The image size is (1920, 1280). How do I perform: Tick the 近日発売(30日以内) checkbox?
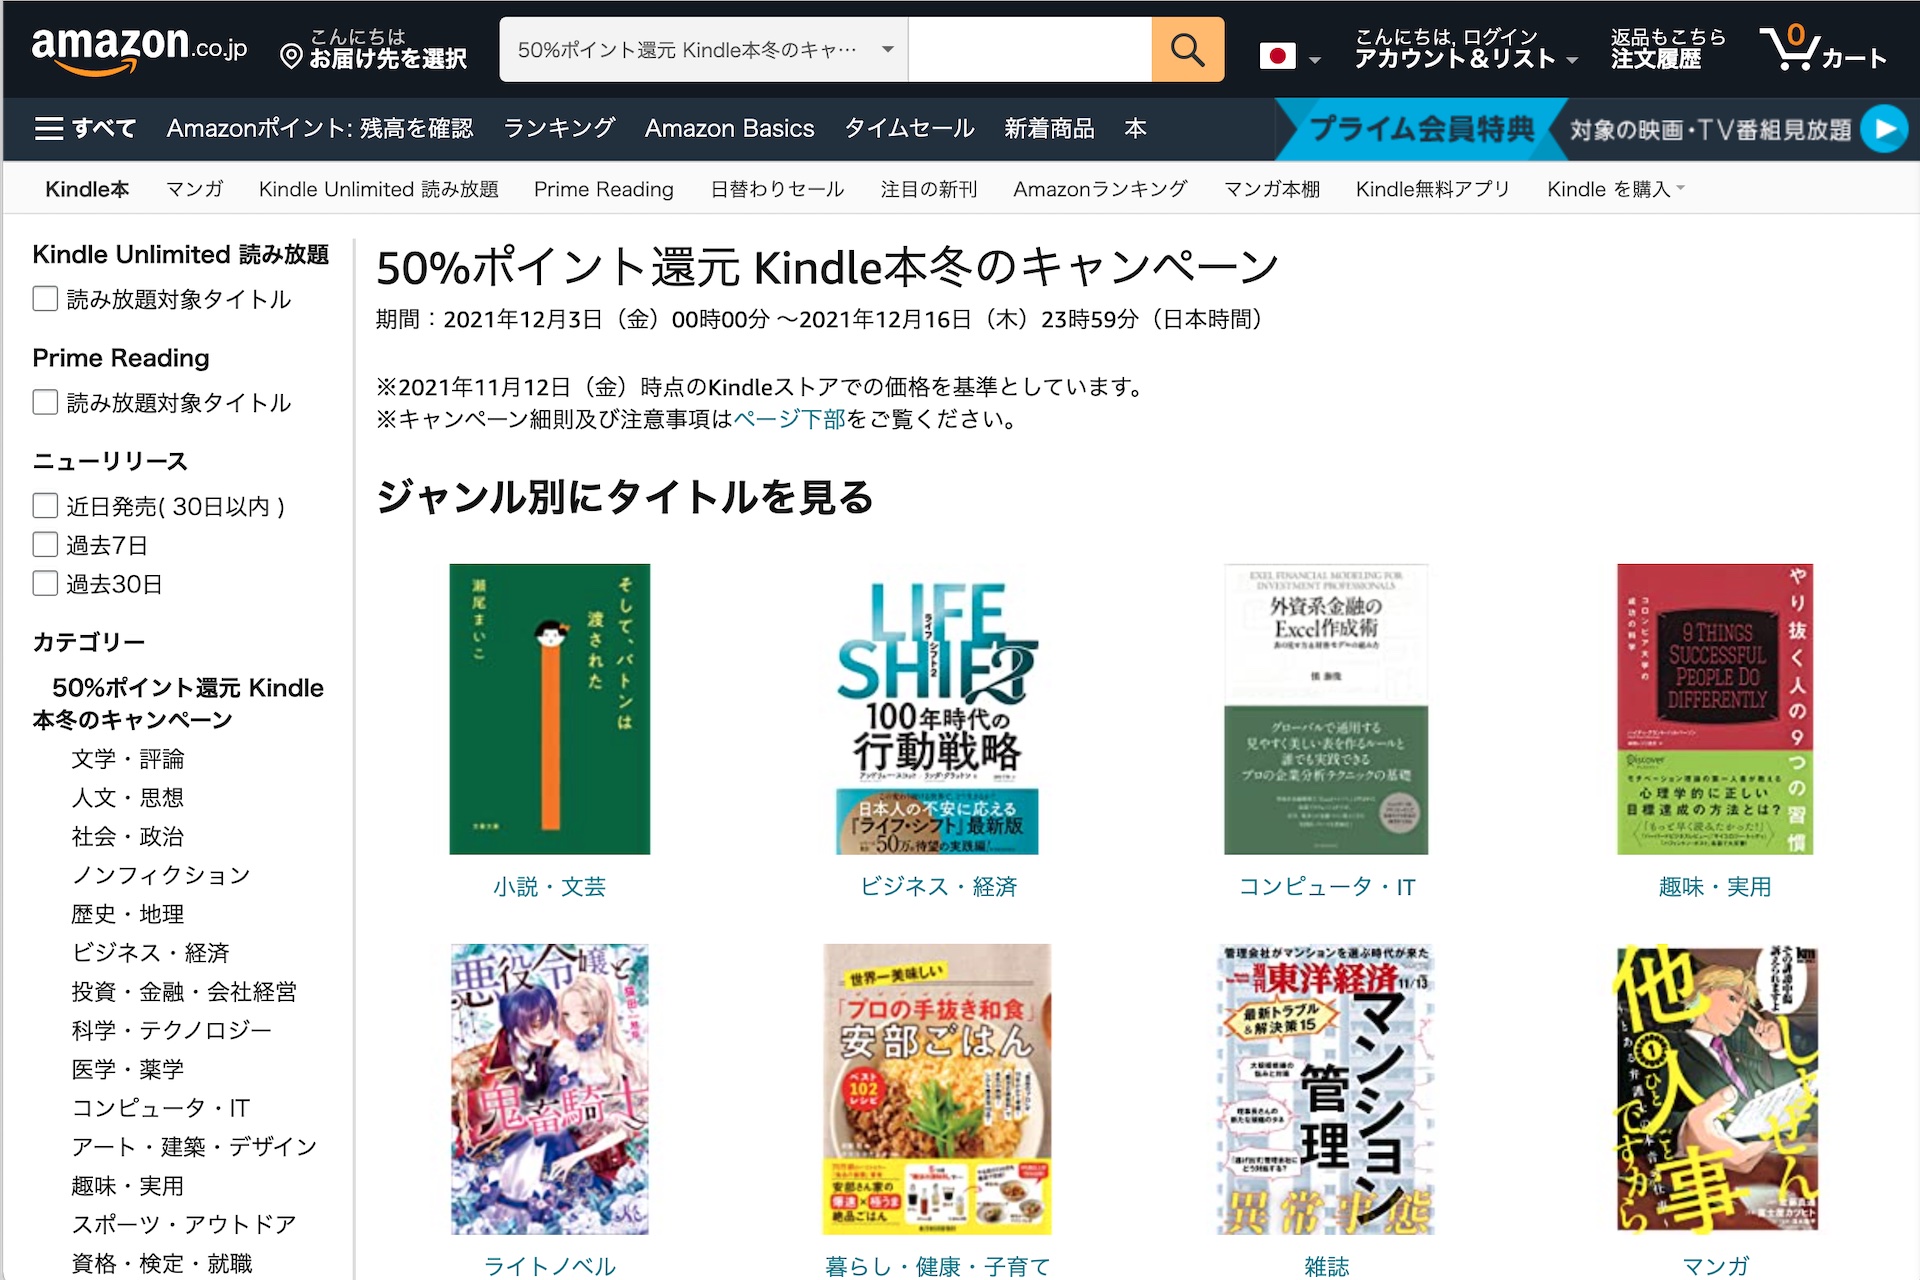pyautogui.click(x=45, y=506)
